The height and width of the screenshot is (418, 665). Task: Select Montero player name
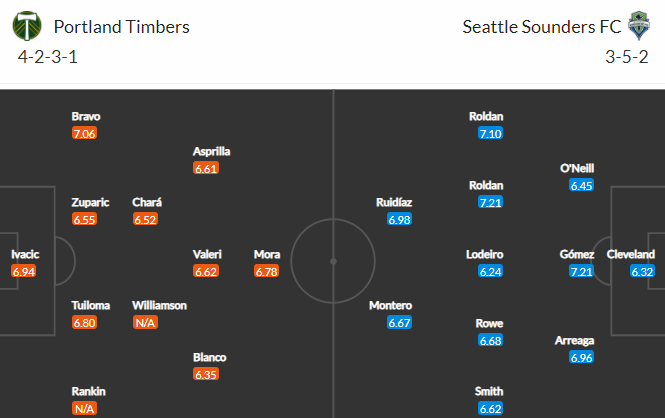pyautogui.click(x=390, y=305)
